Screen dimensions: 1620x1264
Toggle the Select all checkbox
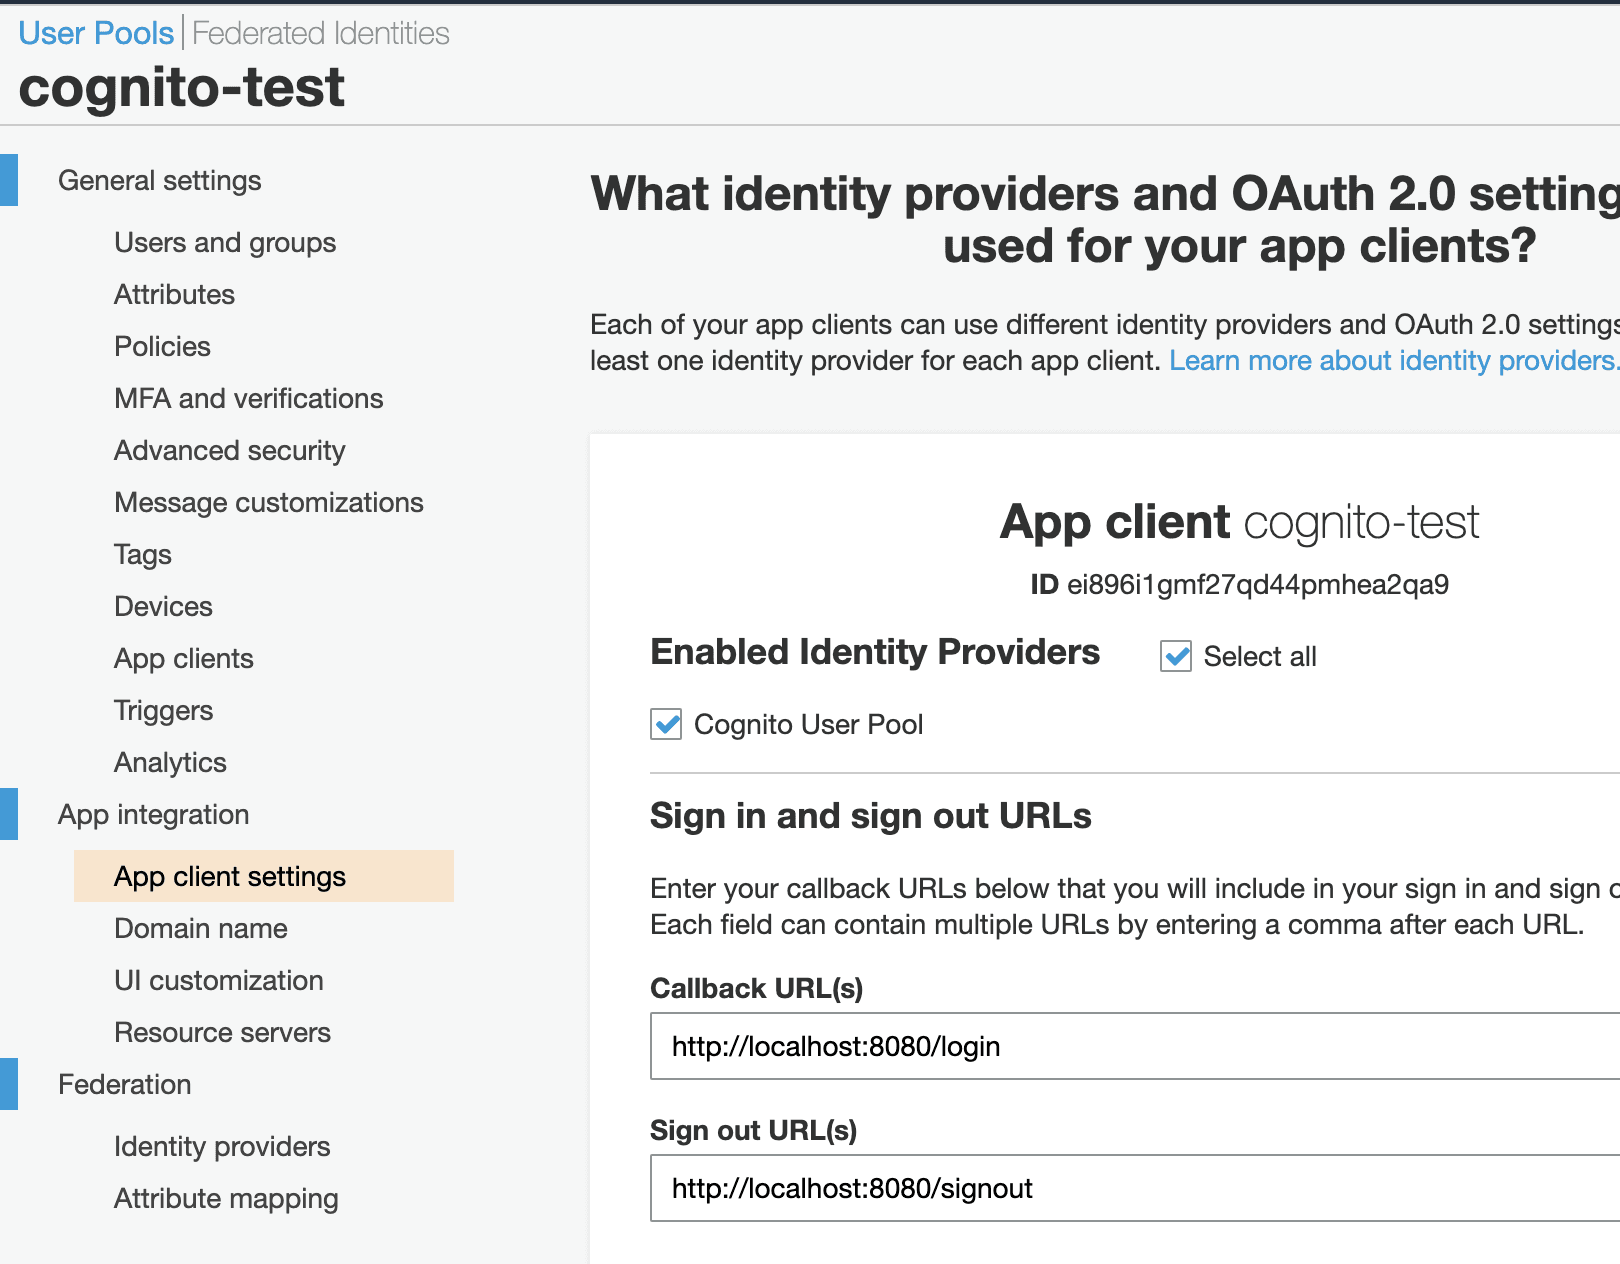1176,656
